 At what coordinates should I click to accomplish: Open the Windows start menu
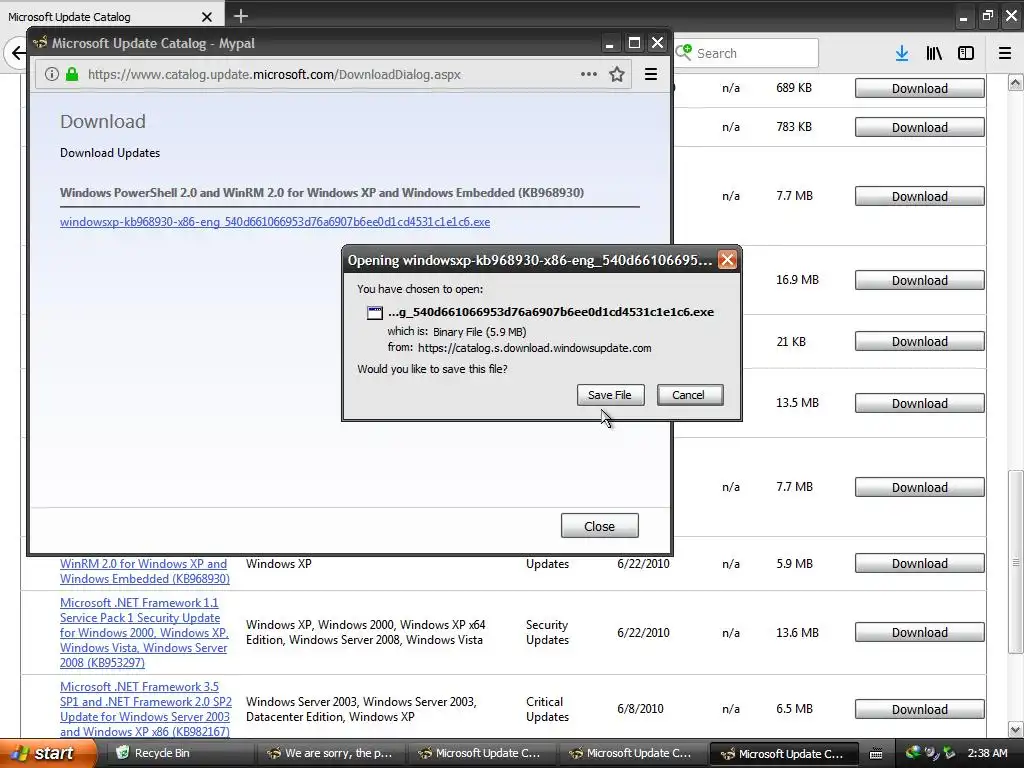click(x=47, y=754)
